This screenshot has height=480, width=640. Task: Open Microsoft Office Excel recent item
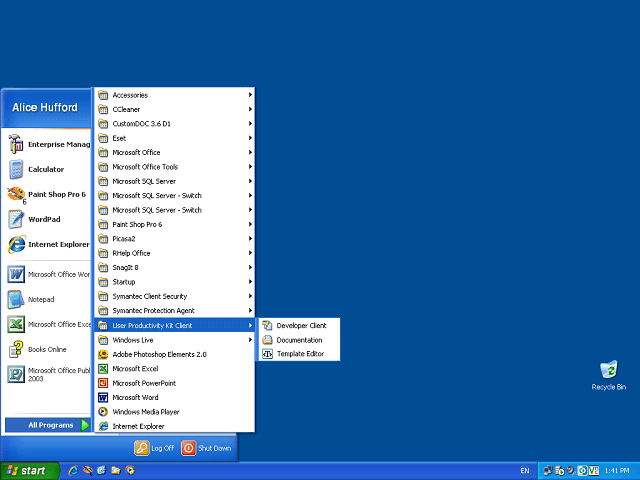coord(48,324)
